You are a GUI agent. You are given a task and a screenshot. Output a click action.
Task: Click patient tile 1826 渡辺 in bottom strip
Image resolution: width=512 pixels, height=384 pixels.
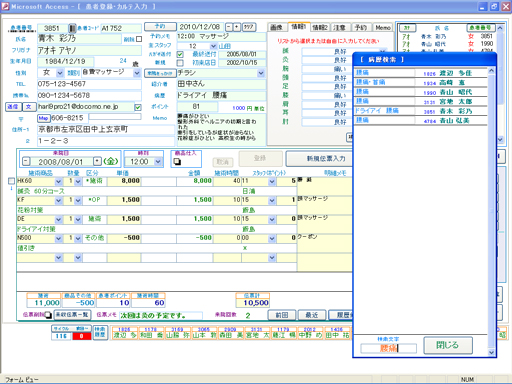(124, 333)
